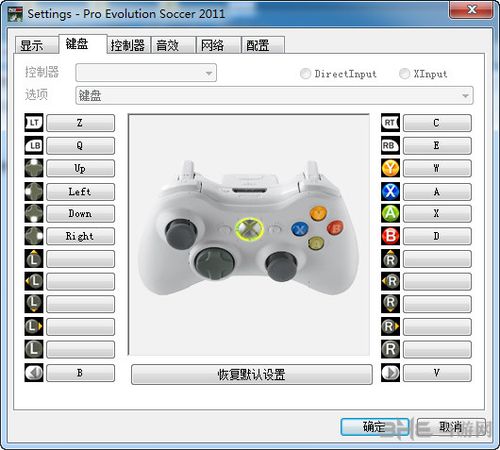Open the 控制器 device dropdown
The height and width of the screenshot is (450, 500).
coord(146,73)
